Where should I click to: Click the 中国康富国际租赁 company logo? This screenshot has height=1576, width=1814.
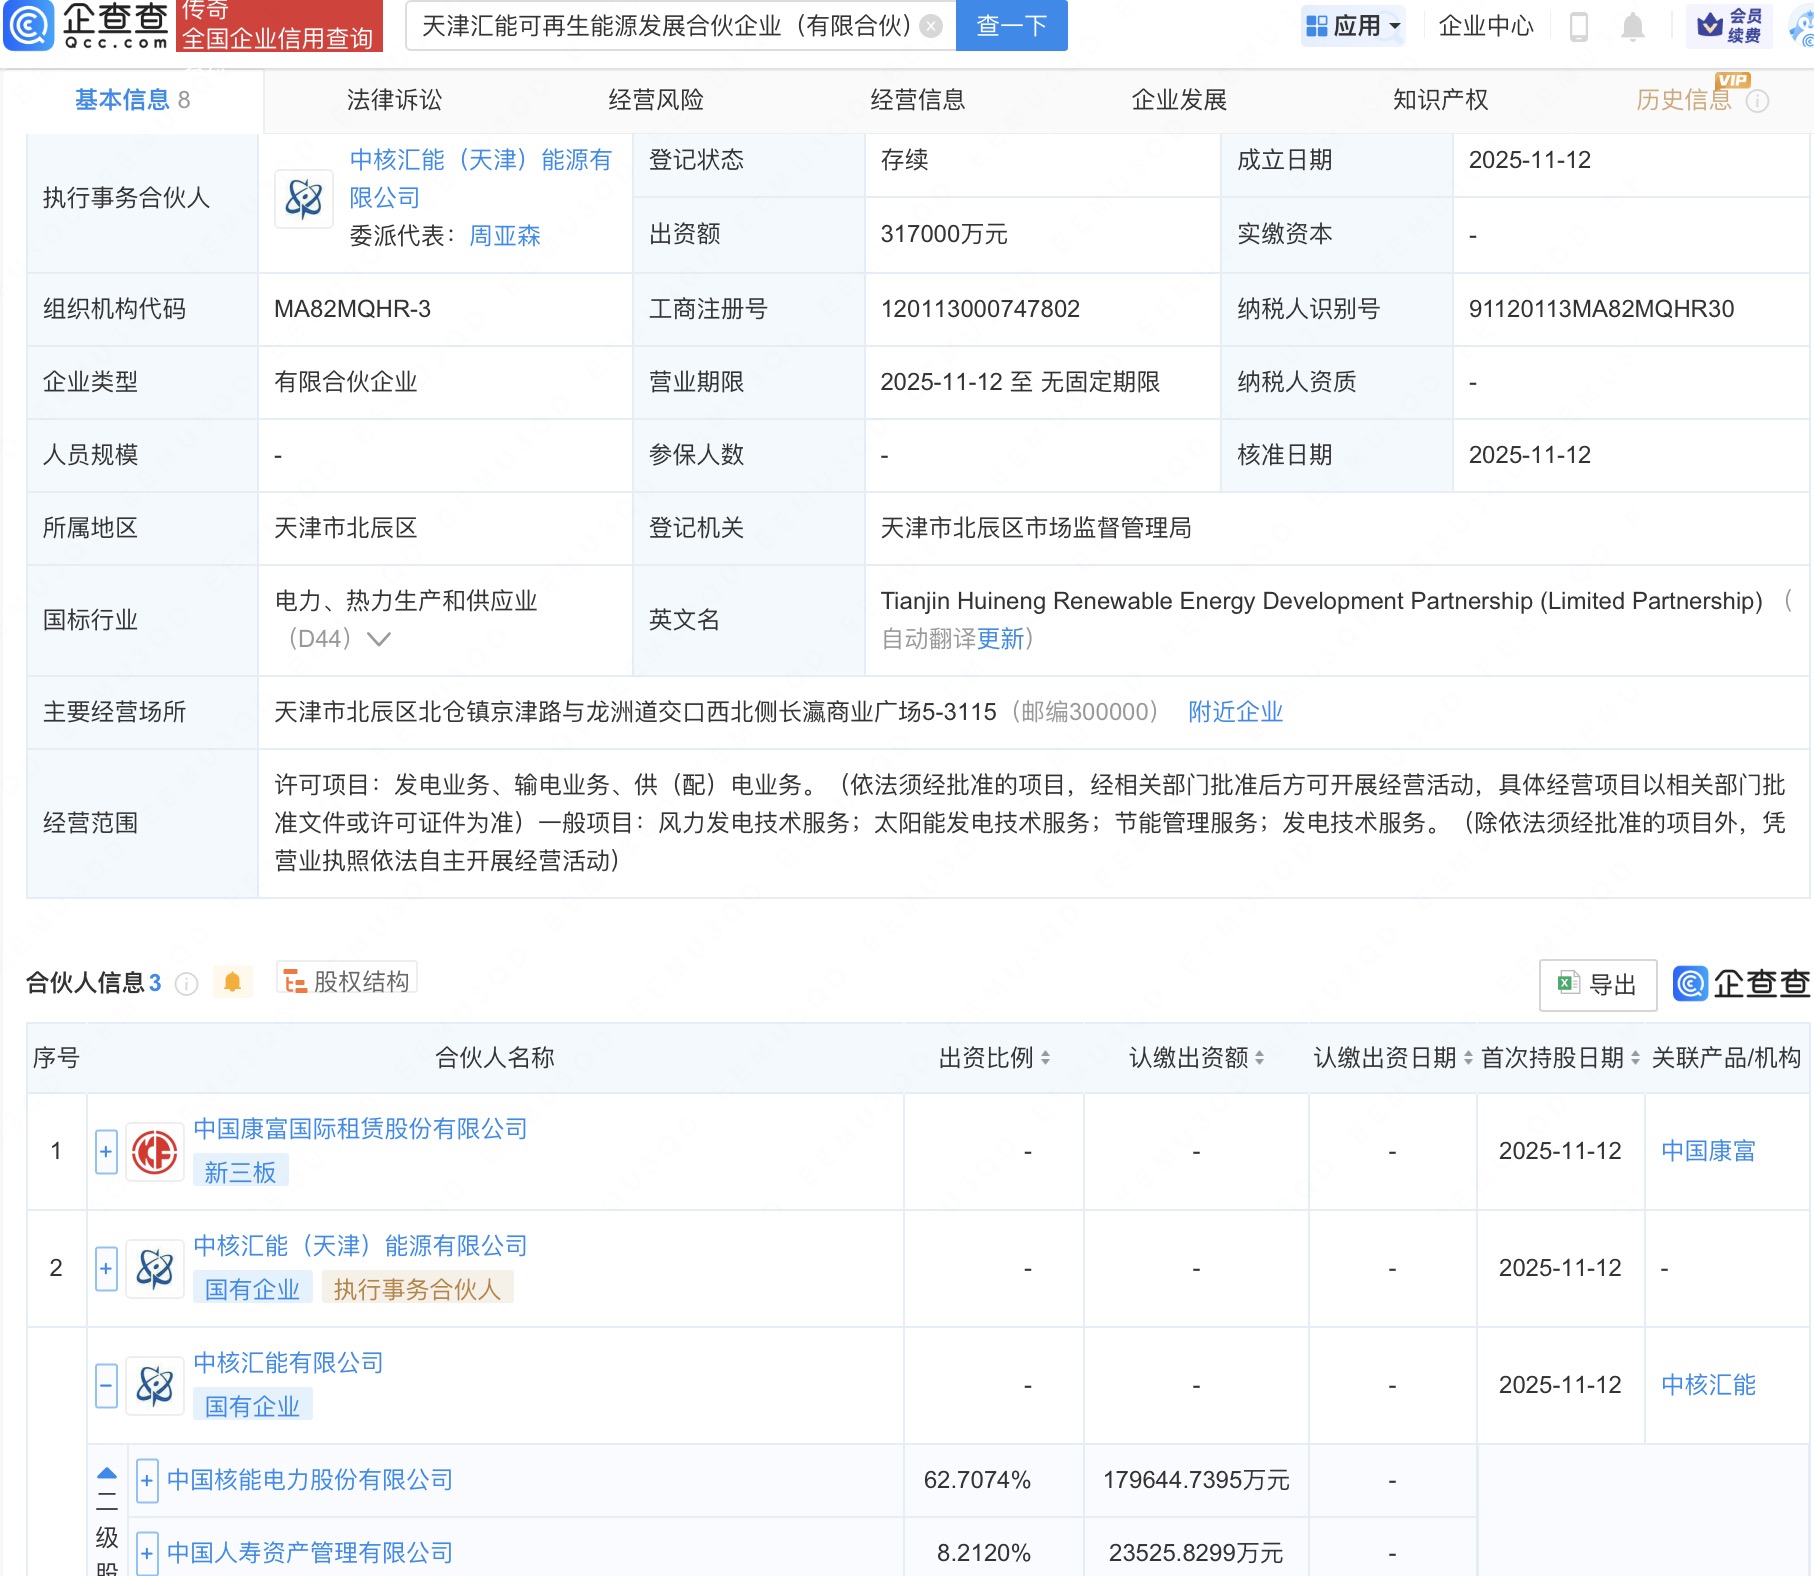point(155,1152)
